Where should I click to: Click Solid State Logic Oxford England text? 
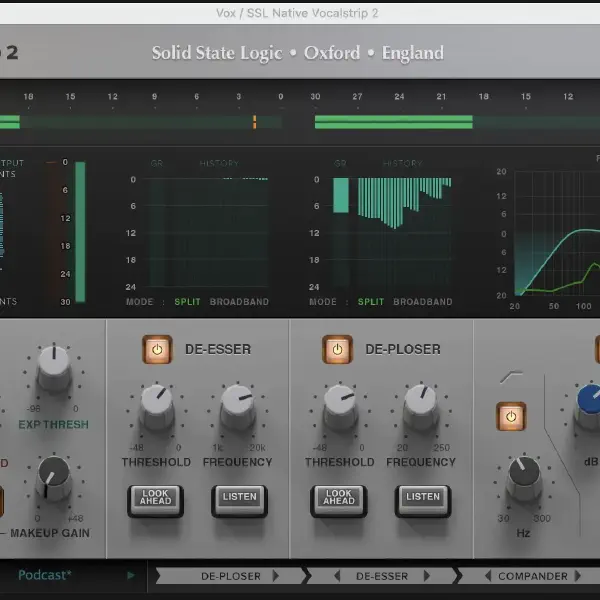(298, 53)
